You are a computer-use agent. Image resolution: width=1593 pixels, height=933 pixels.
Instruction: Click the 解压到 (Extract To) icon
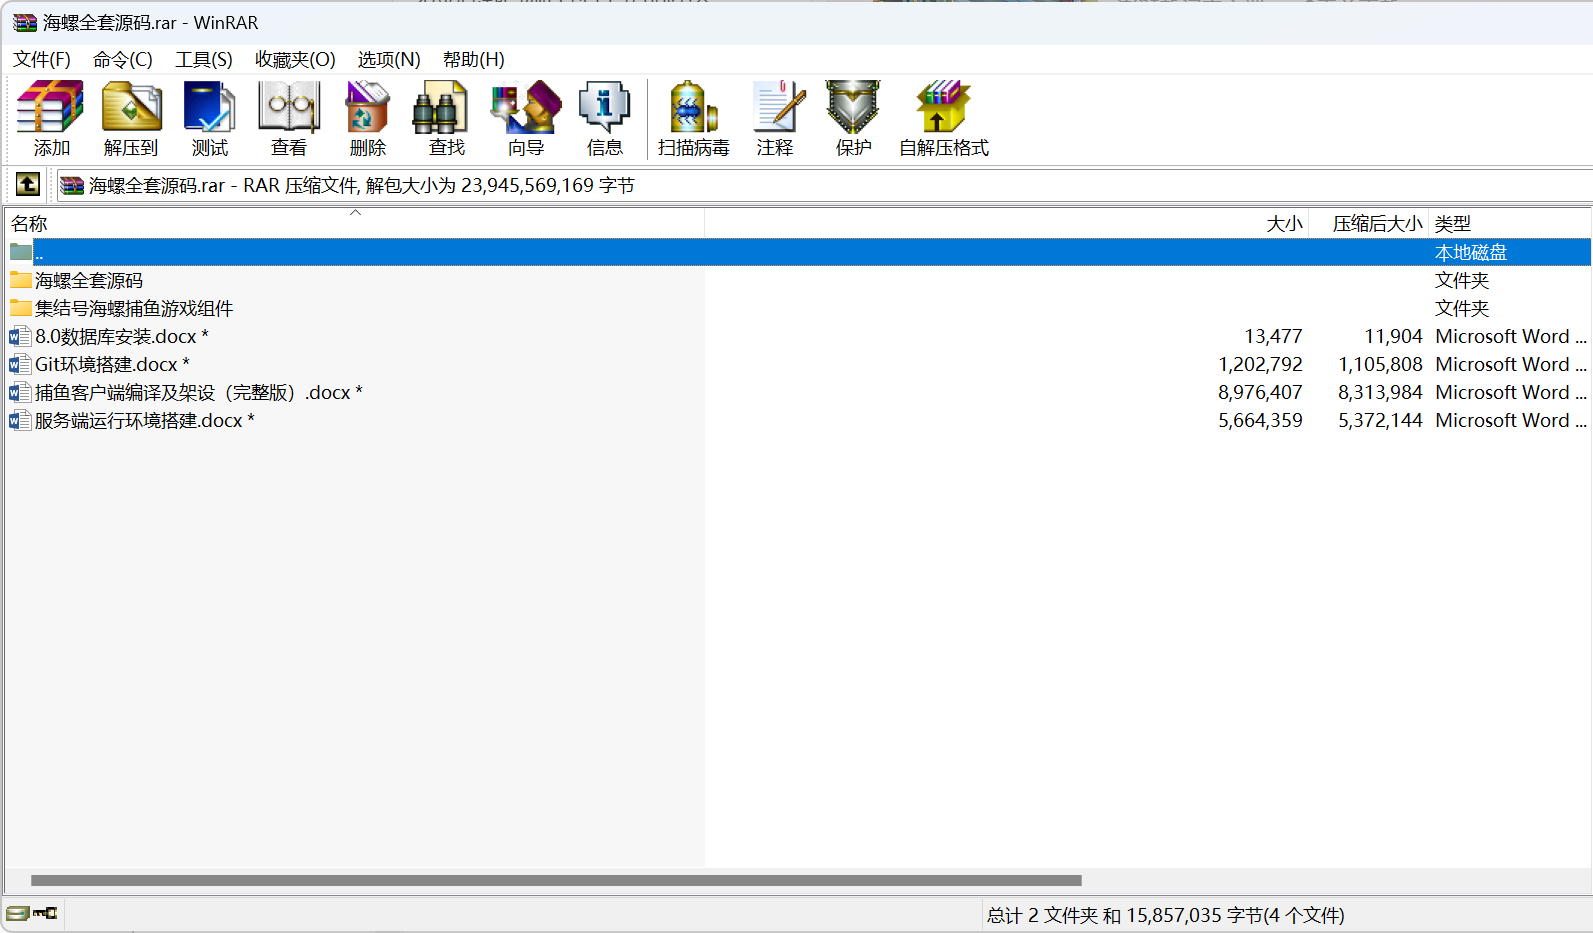pos(131,118)
